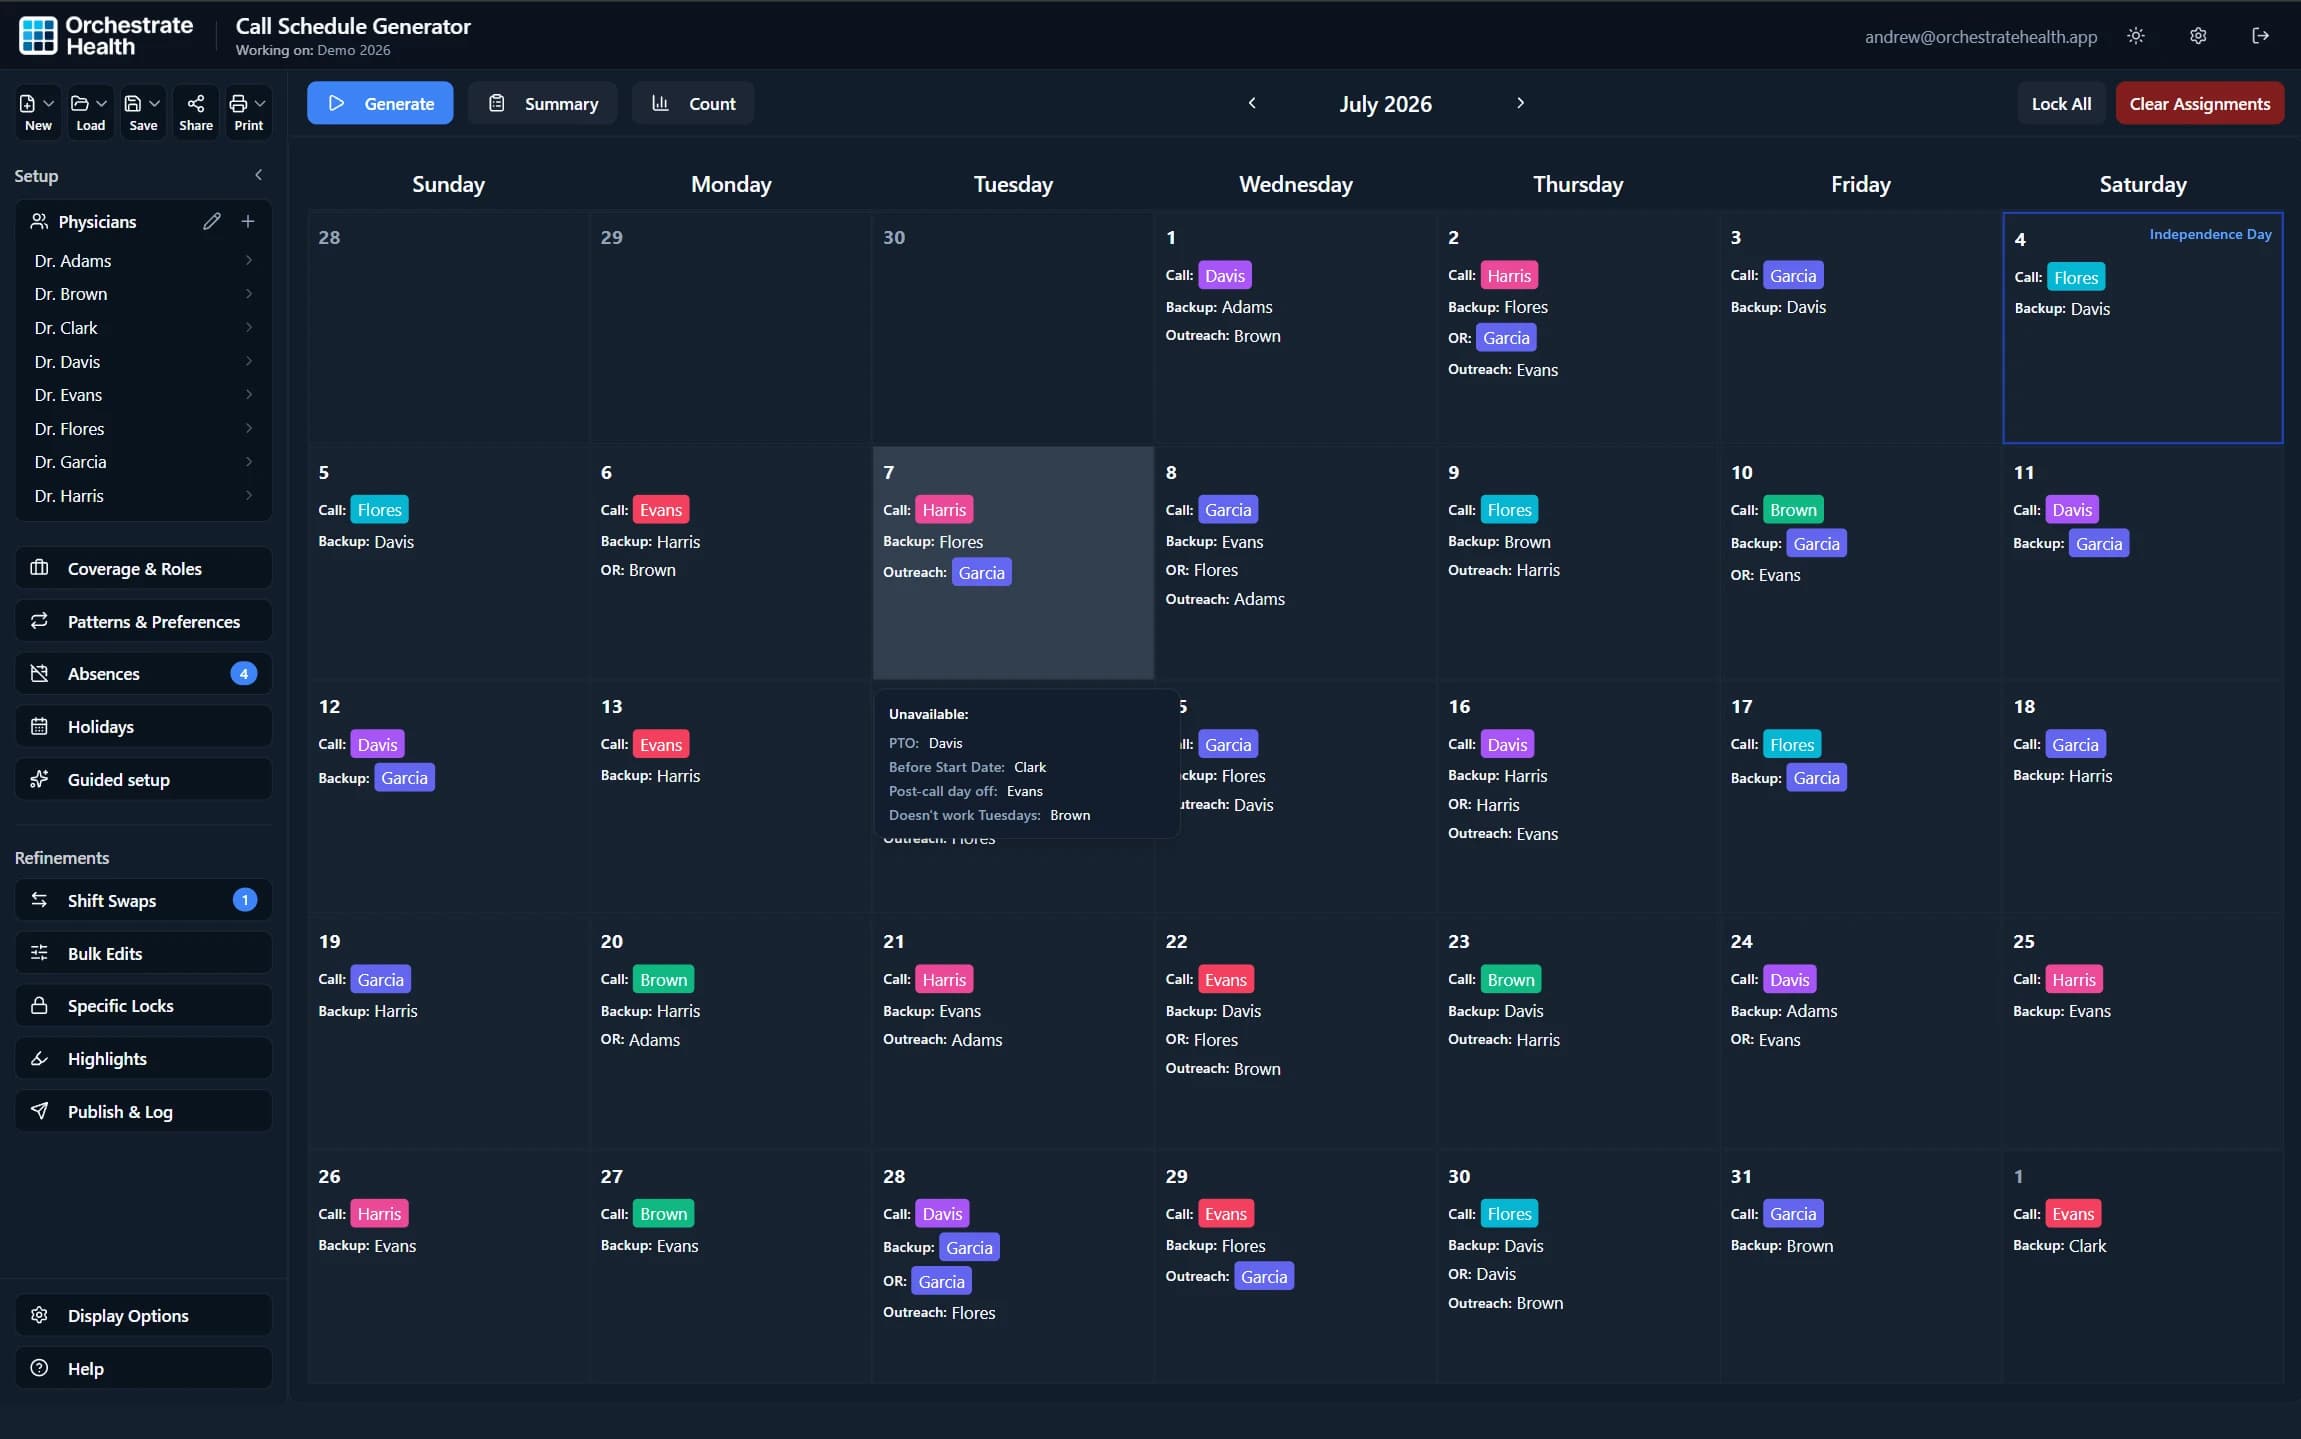2301x1439 pixels.
Task: Select the July 4 Independence Day cell
Action: tap(2143, 327)
